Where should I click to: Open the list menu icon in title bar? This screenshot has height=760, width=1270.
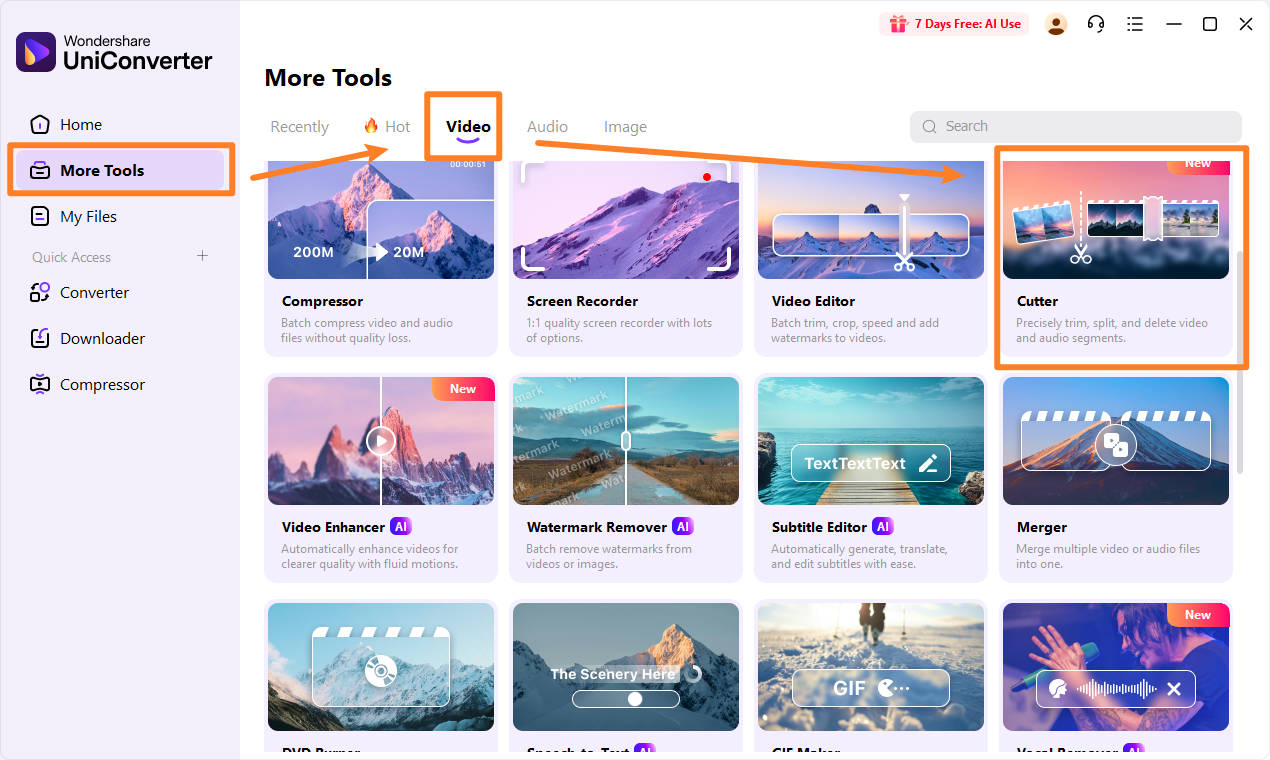point(1135,24)
